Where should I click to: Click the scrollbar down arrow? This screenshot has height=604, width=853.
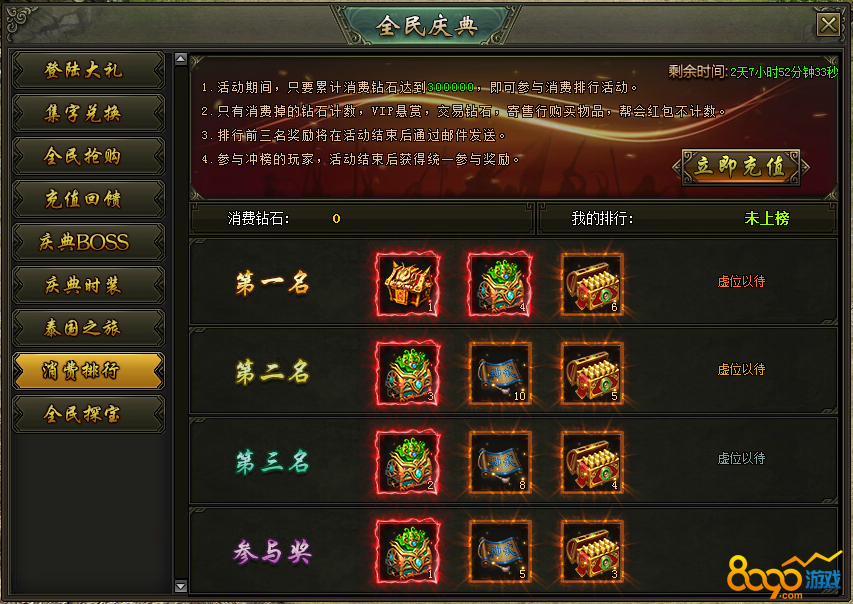point(181,586)
